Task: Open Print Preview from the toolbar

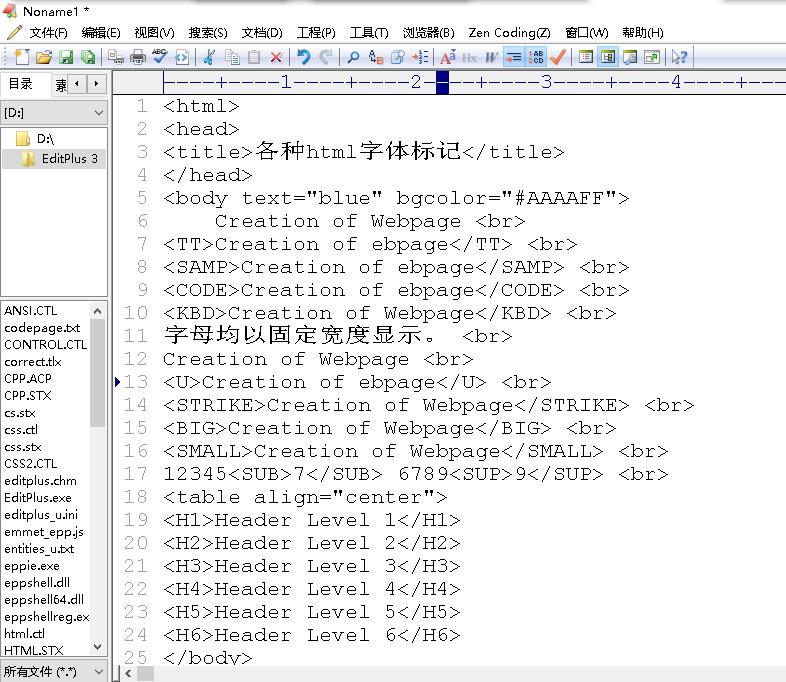Action: tap(116, 57)
